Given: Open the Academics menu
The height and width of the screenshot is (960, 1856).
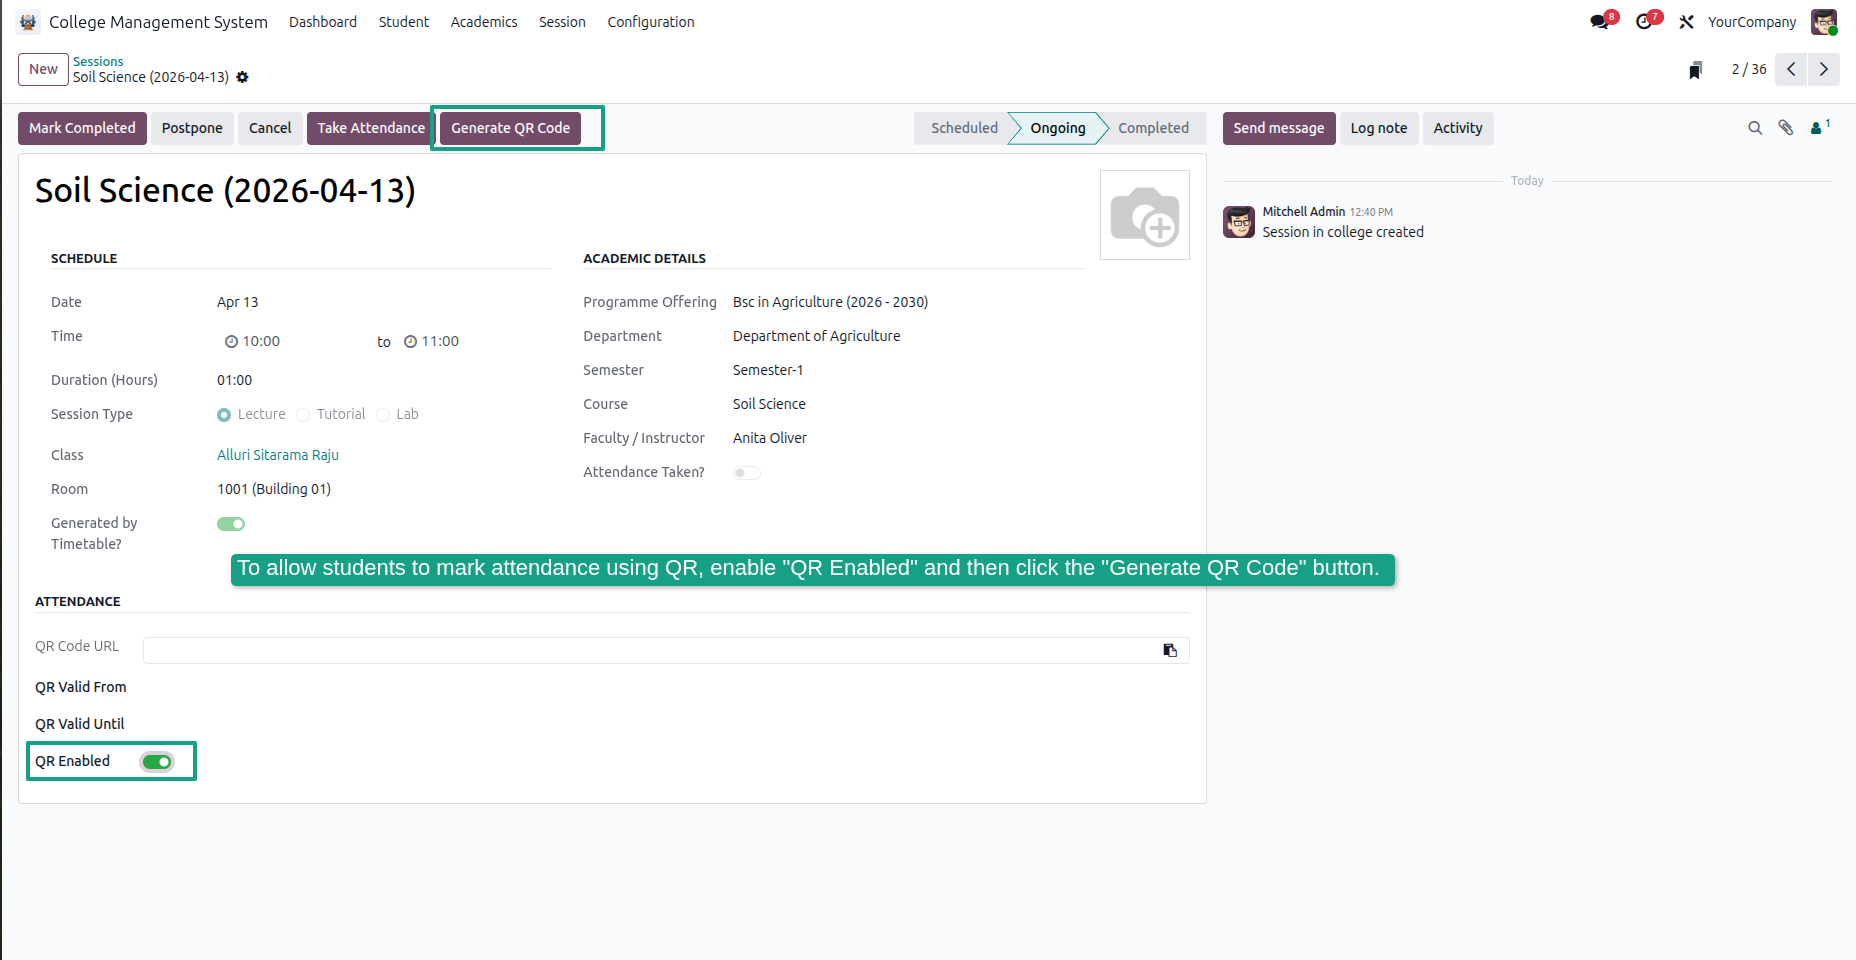Looking at the screenshot, I should click(x=484, y=22).
